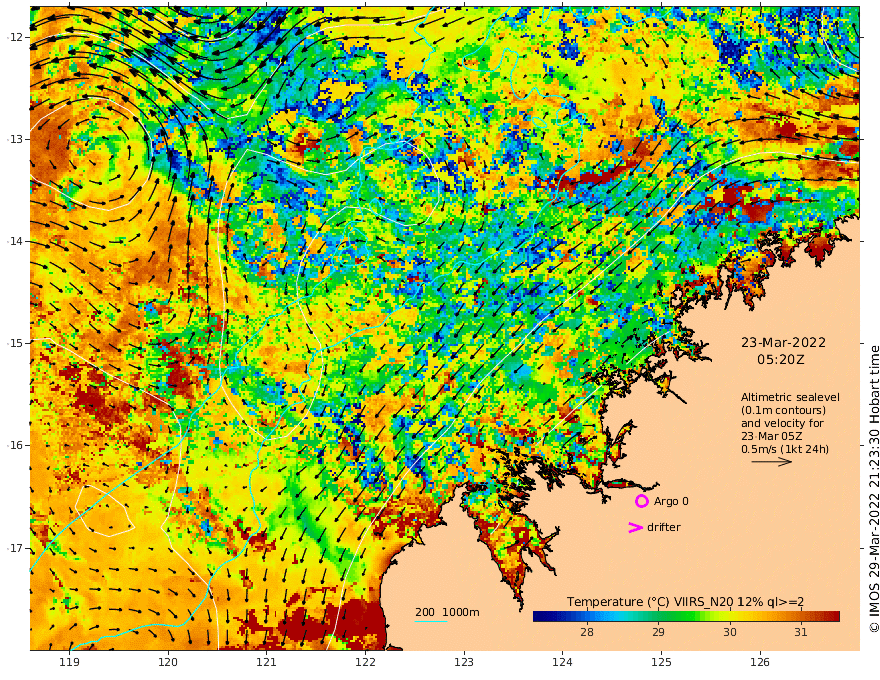Click the cyan 200m bathymetry legend line
The height and width of the screenshot is (680, 880).
(430, 621)
